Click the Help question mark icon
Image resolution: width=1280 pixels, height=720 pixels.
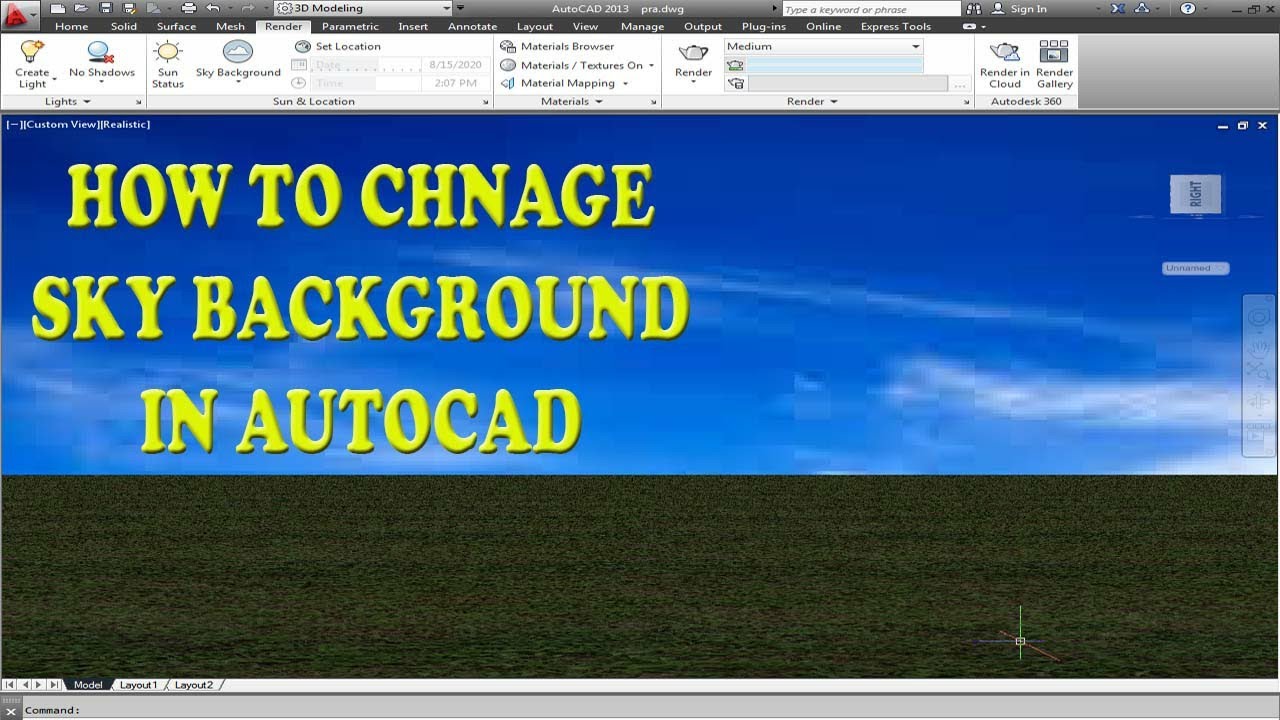pos(1188,9)
